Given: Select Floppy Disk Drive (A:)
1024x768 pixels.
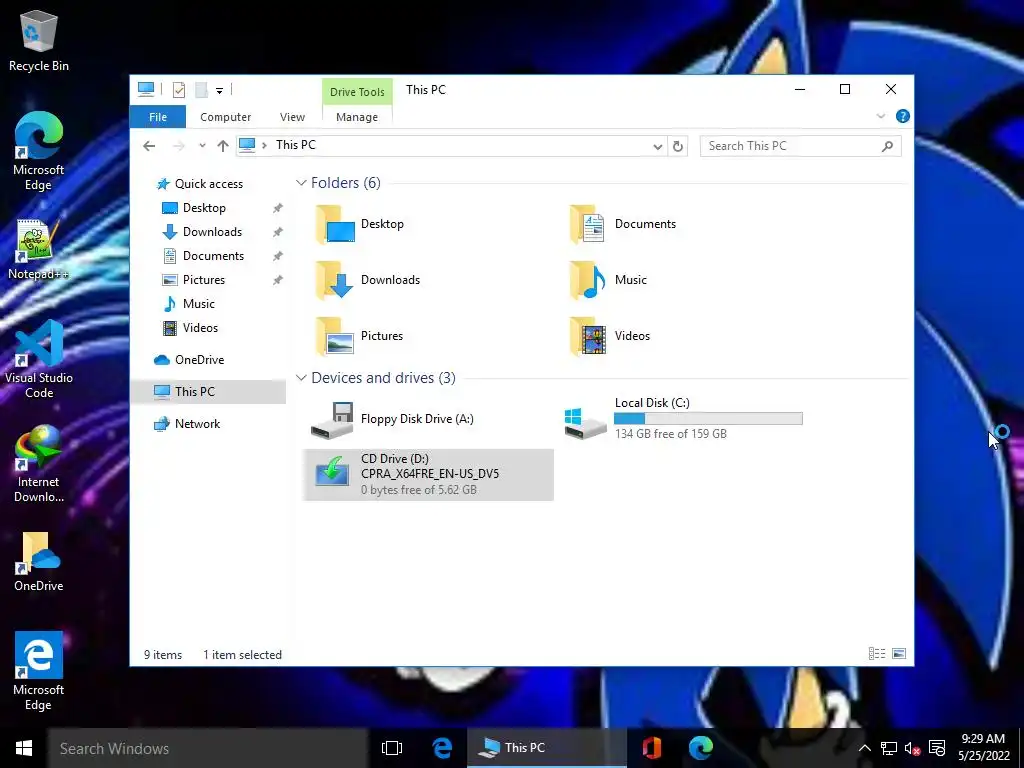Looking at the screenshot, I should click(393, 419).
